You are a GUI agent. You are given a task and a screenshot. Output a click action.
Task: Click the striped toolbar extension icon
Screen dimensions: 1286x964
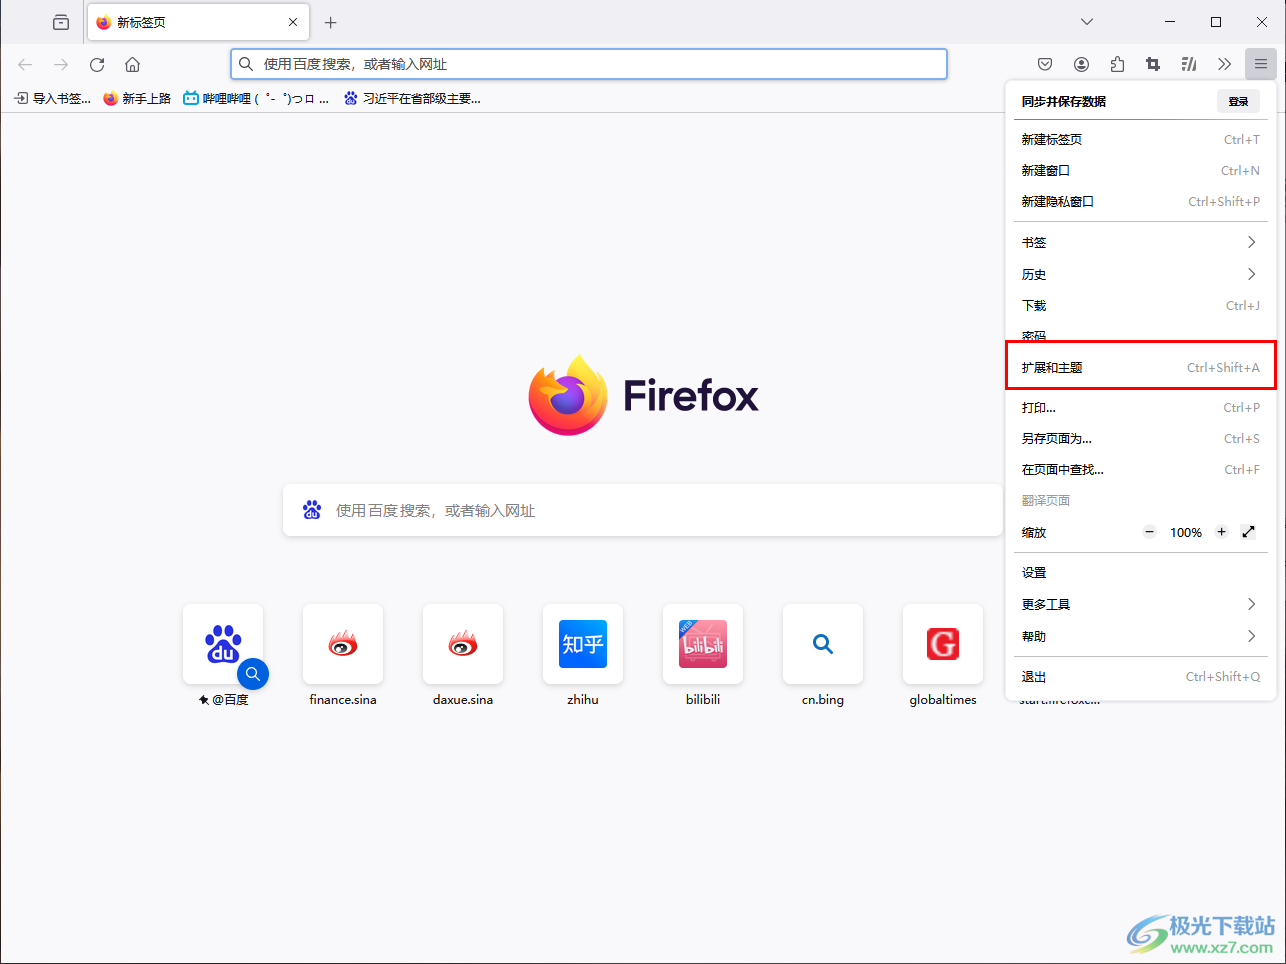coord(1189,64)
